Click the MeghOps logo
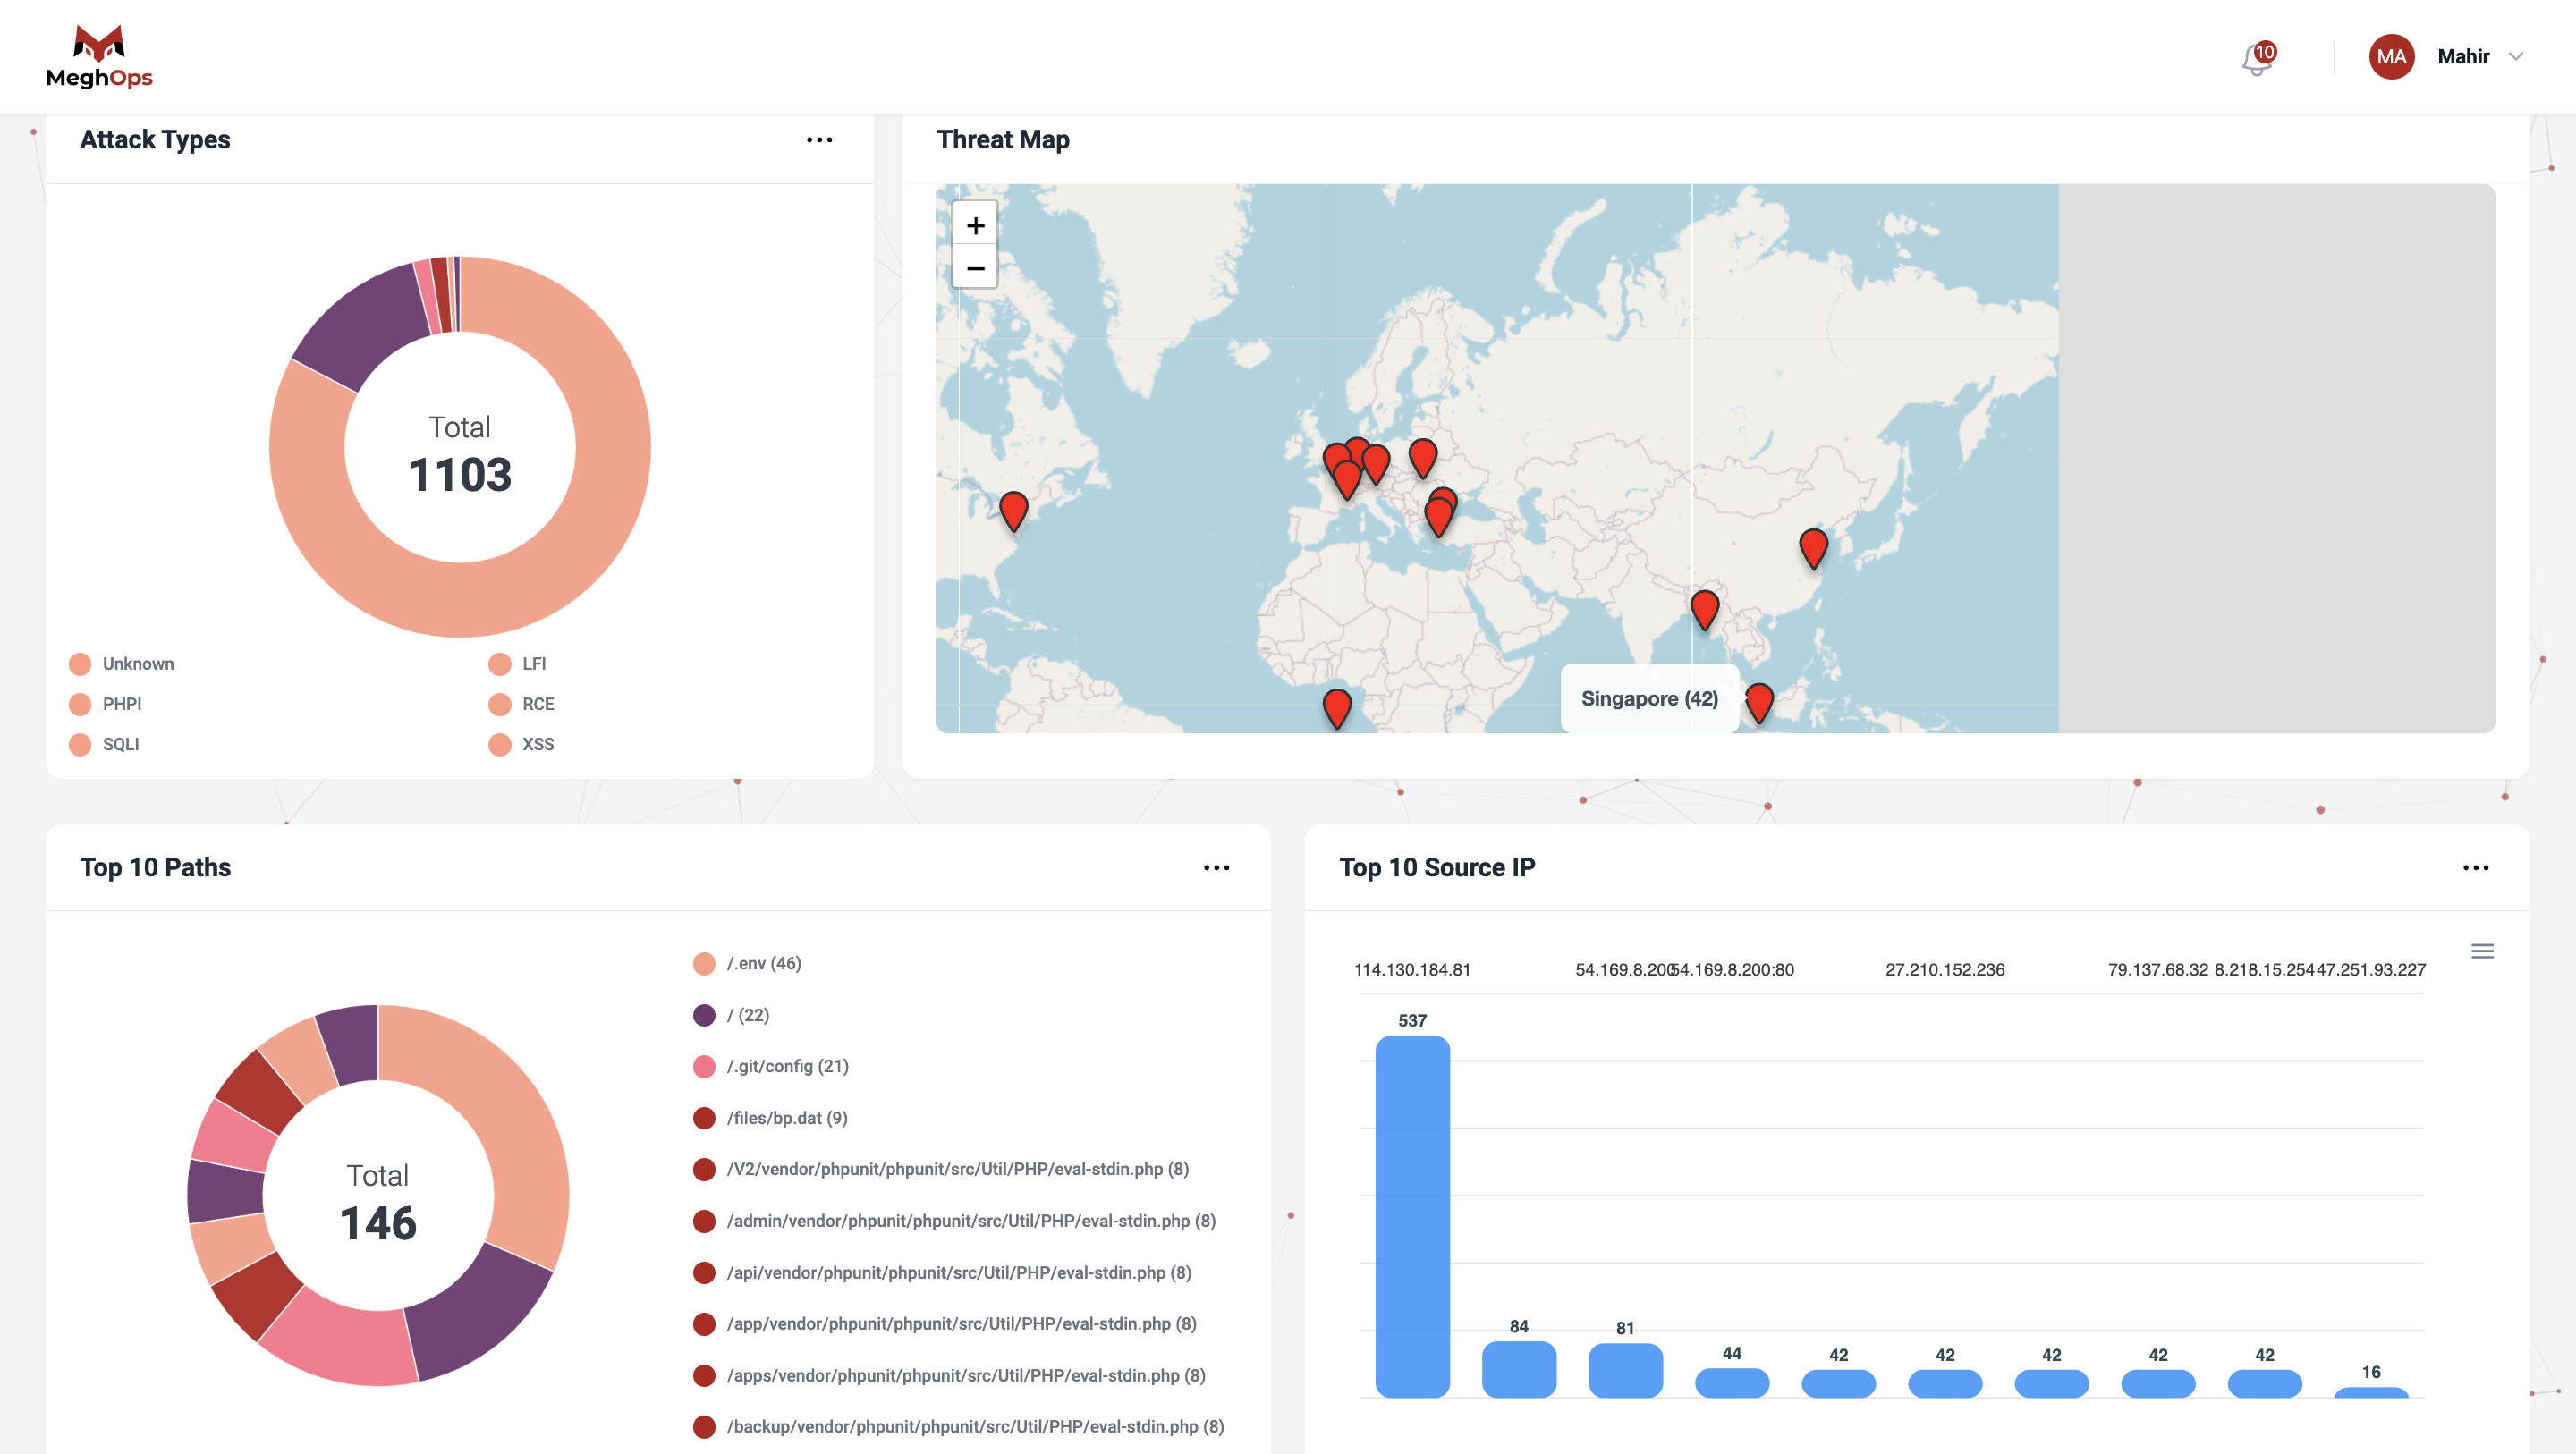2576x1454 pixels. coord(99,57)
